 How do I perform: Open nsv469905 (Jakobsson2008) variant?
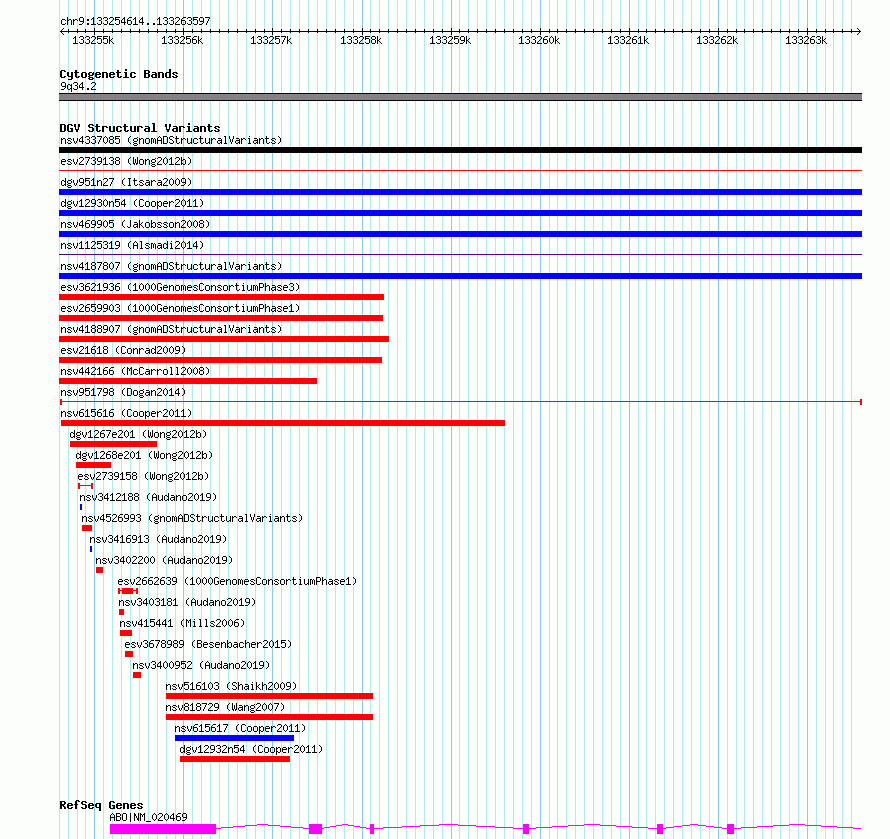click(x=135, y=224)
